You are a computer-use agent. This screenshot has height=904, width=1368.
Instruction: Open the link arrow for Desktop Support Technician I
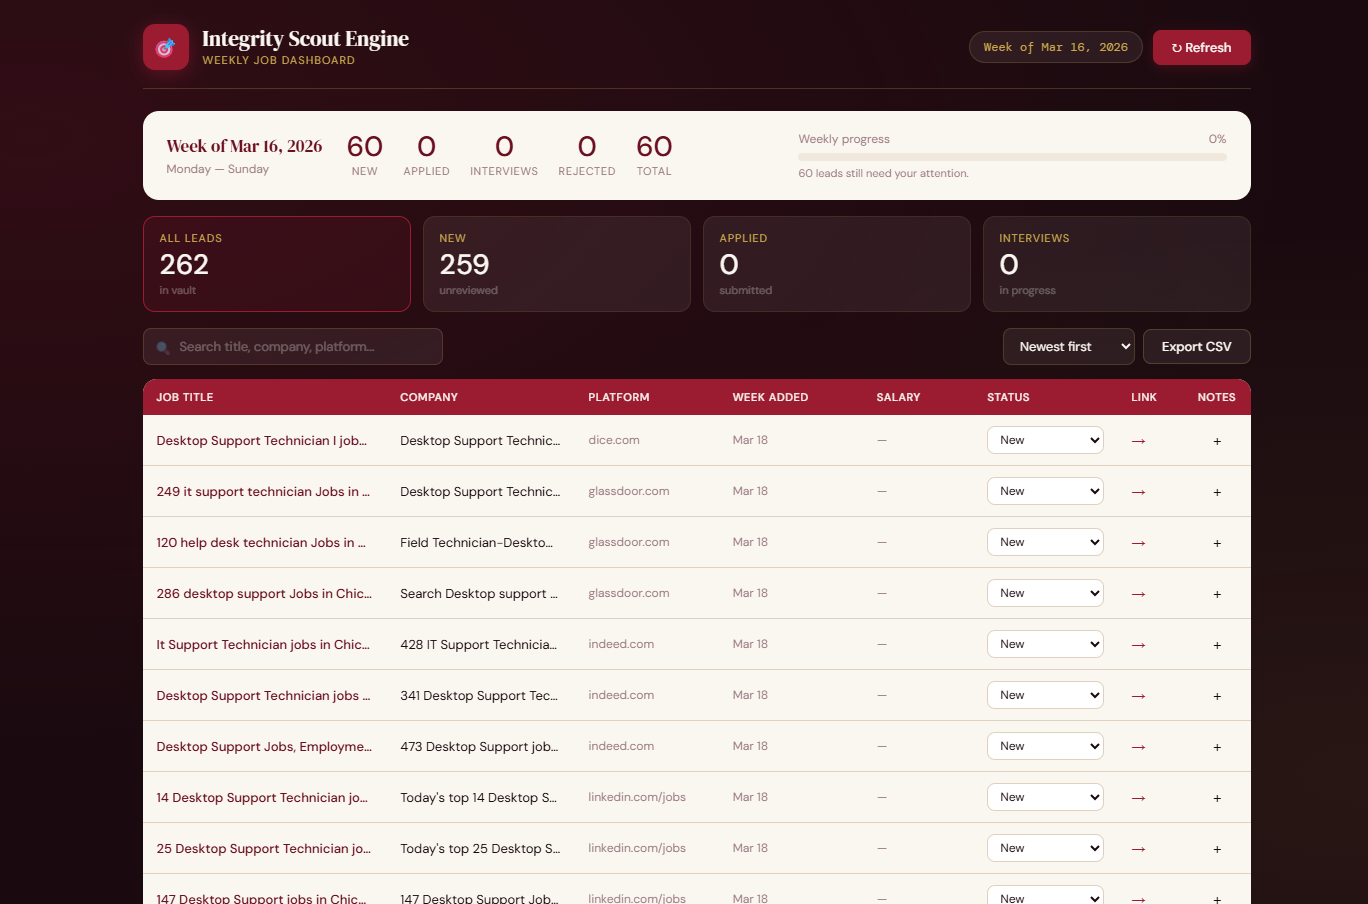tap(1138, 440)
